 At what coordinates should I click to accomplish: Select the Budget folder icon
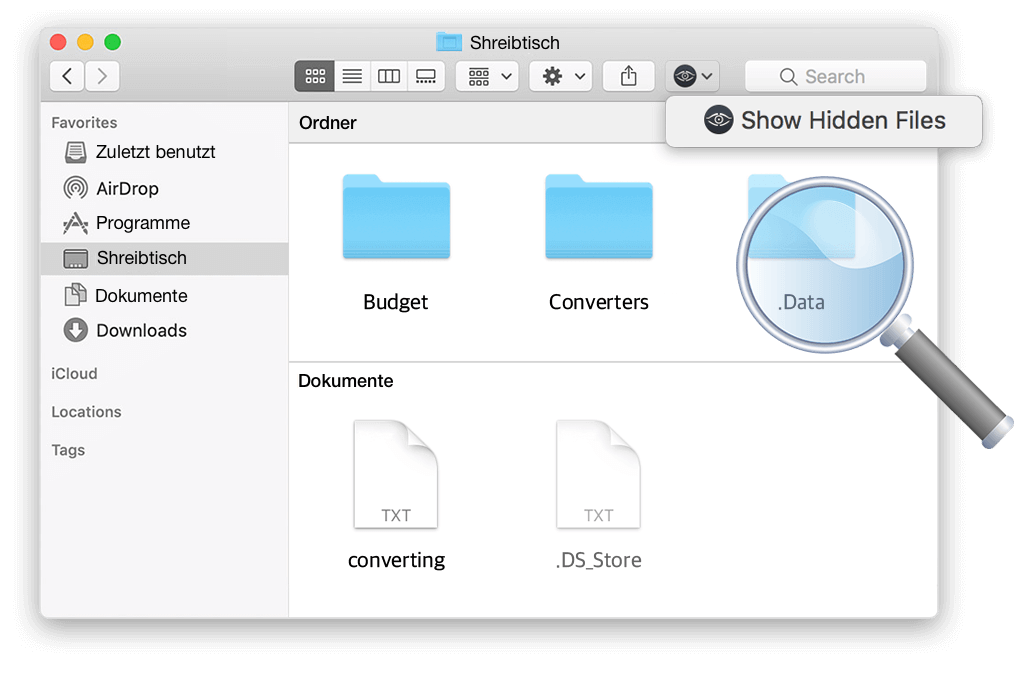coord(396,217)
